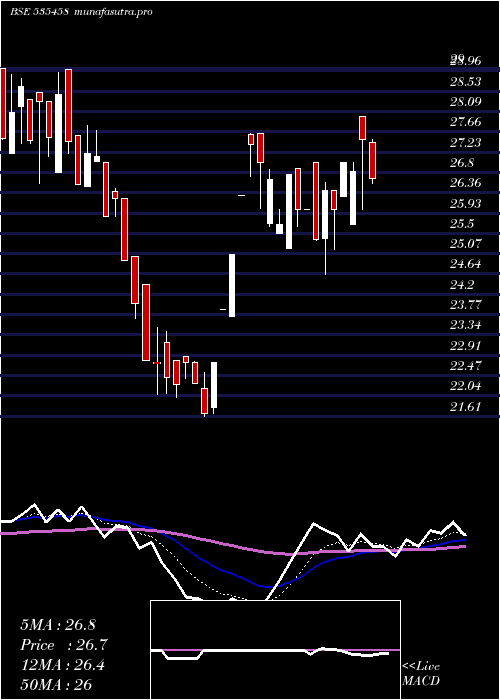Click the BSE stock code header
Screen dimensions: 500x700
[39, 12]
